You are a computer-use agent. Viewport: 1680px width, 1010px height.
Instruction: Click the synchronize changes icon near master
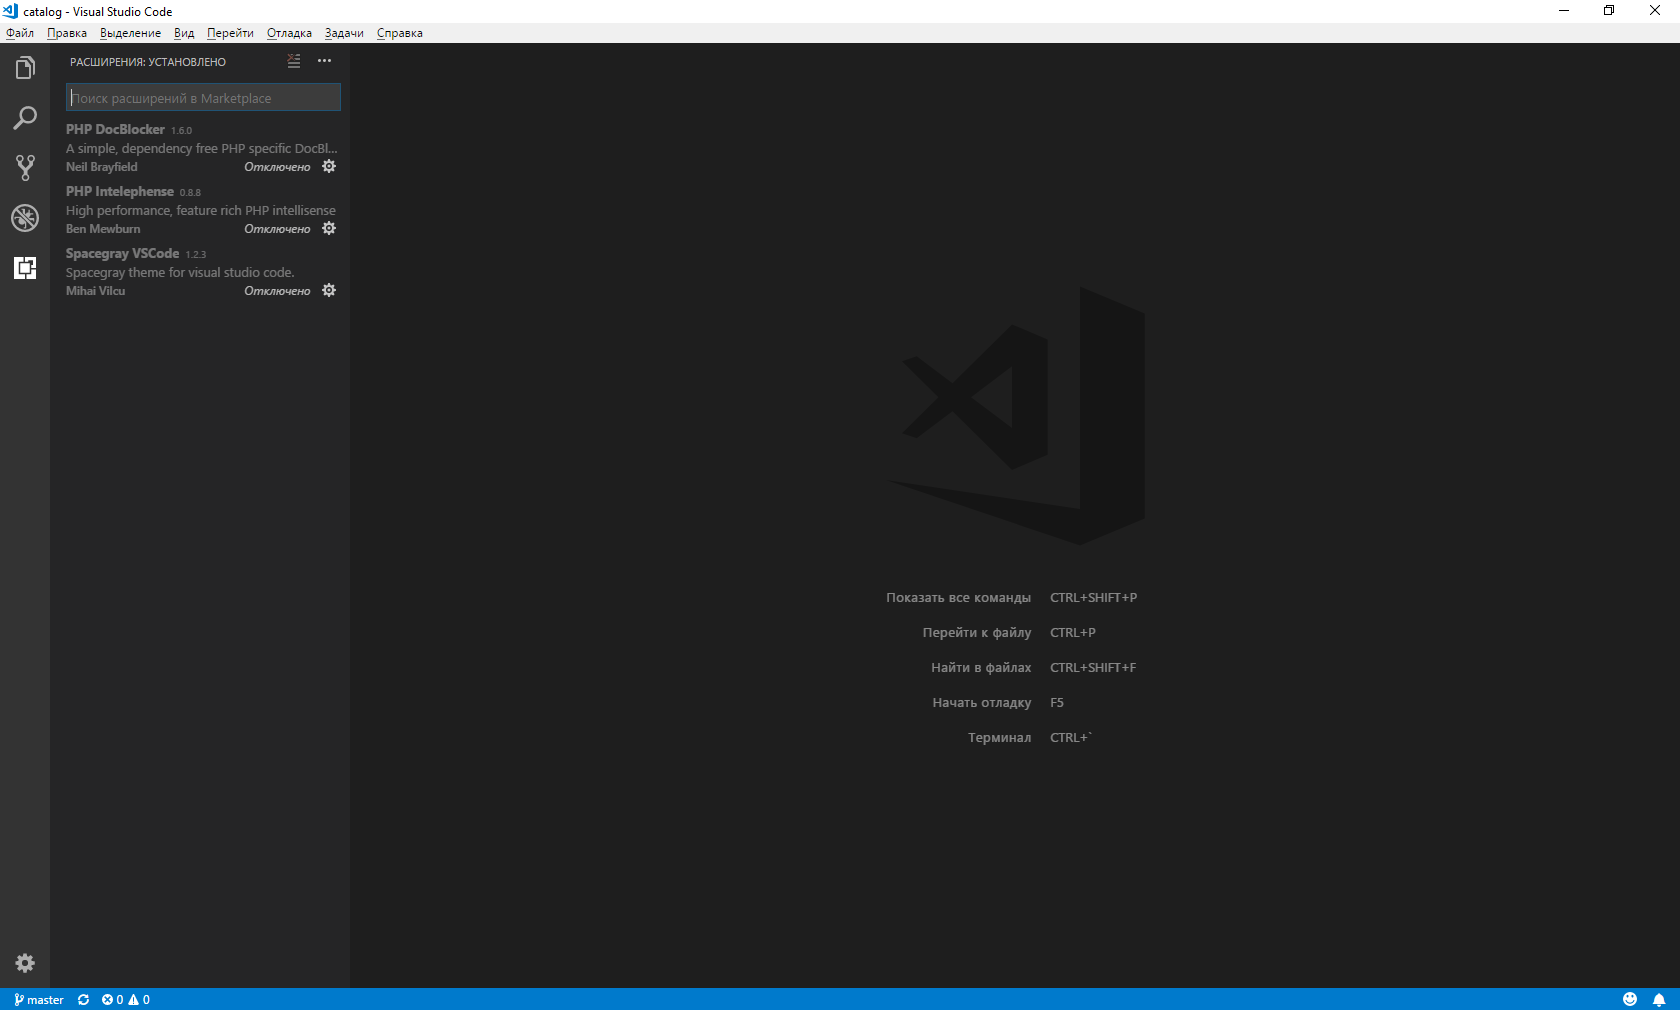tap(83, 999)
